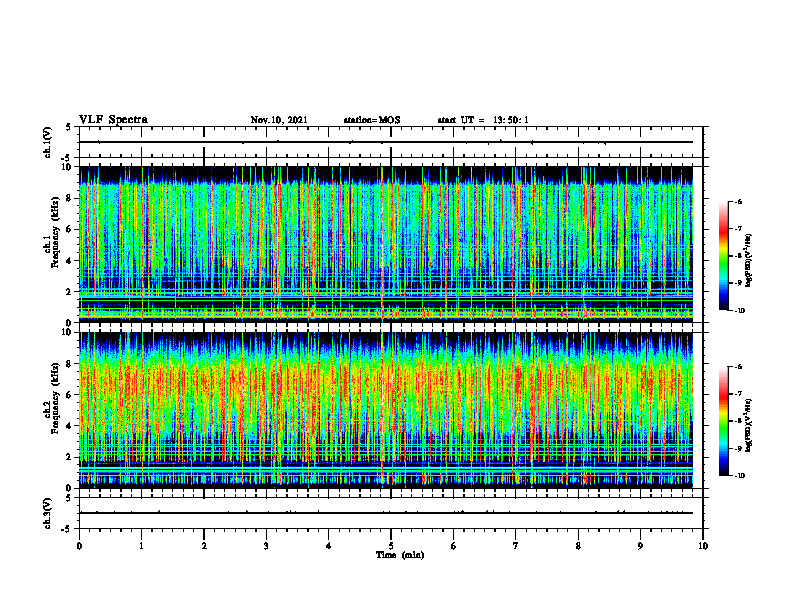
Task: Click the 'Time (min)' x-axis label
Action: point(400,555)
